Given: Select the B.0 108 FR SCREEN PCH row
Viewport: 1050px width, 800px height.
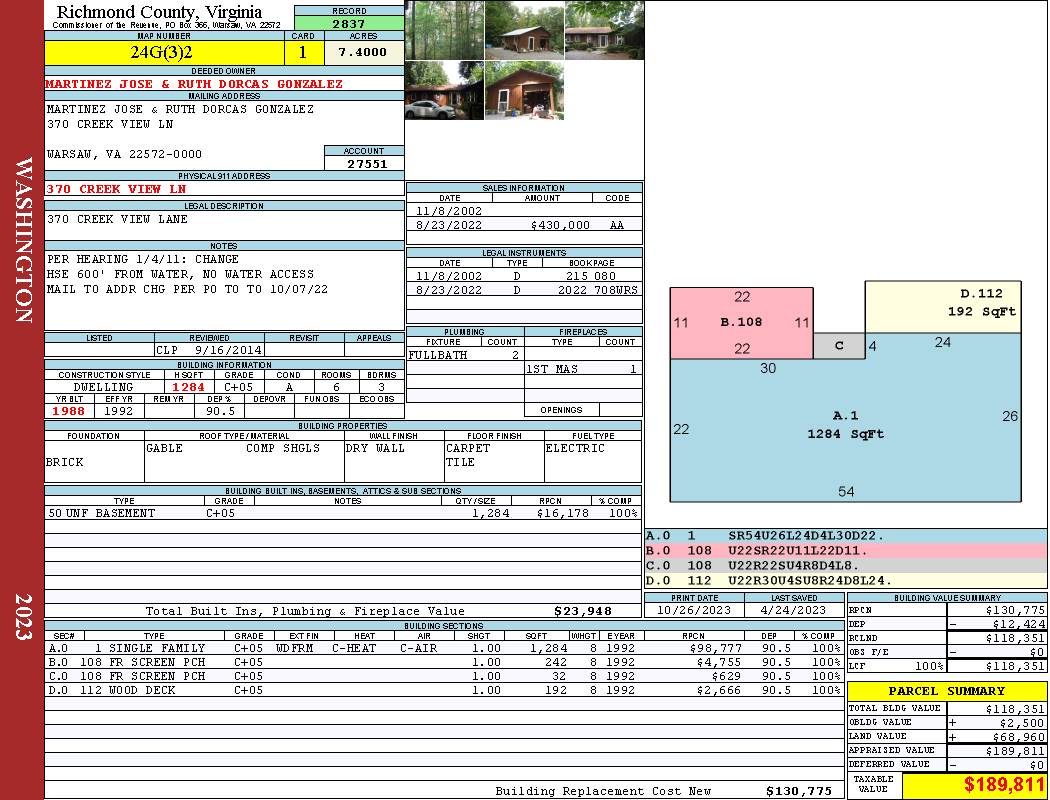Looking at the screenshot, I should [x=444, y=662].
